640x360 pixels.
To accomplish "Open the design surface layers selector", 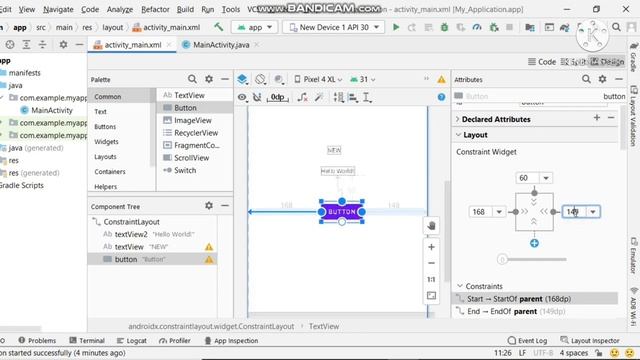I will point(242,79).
